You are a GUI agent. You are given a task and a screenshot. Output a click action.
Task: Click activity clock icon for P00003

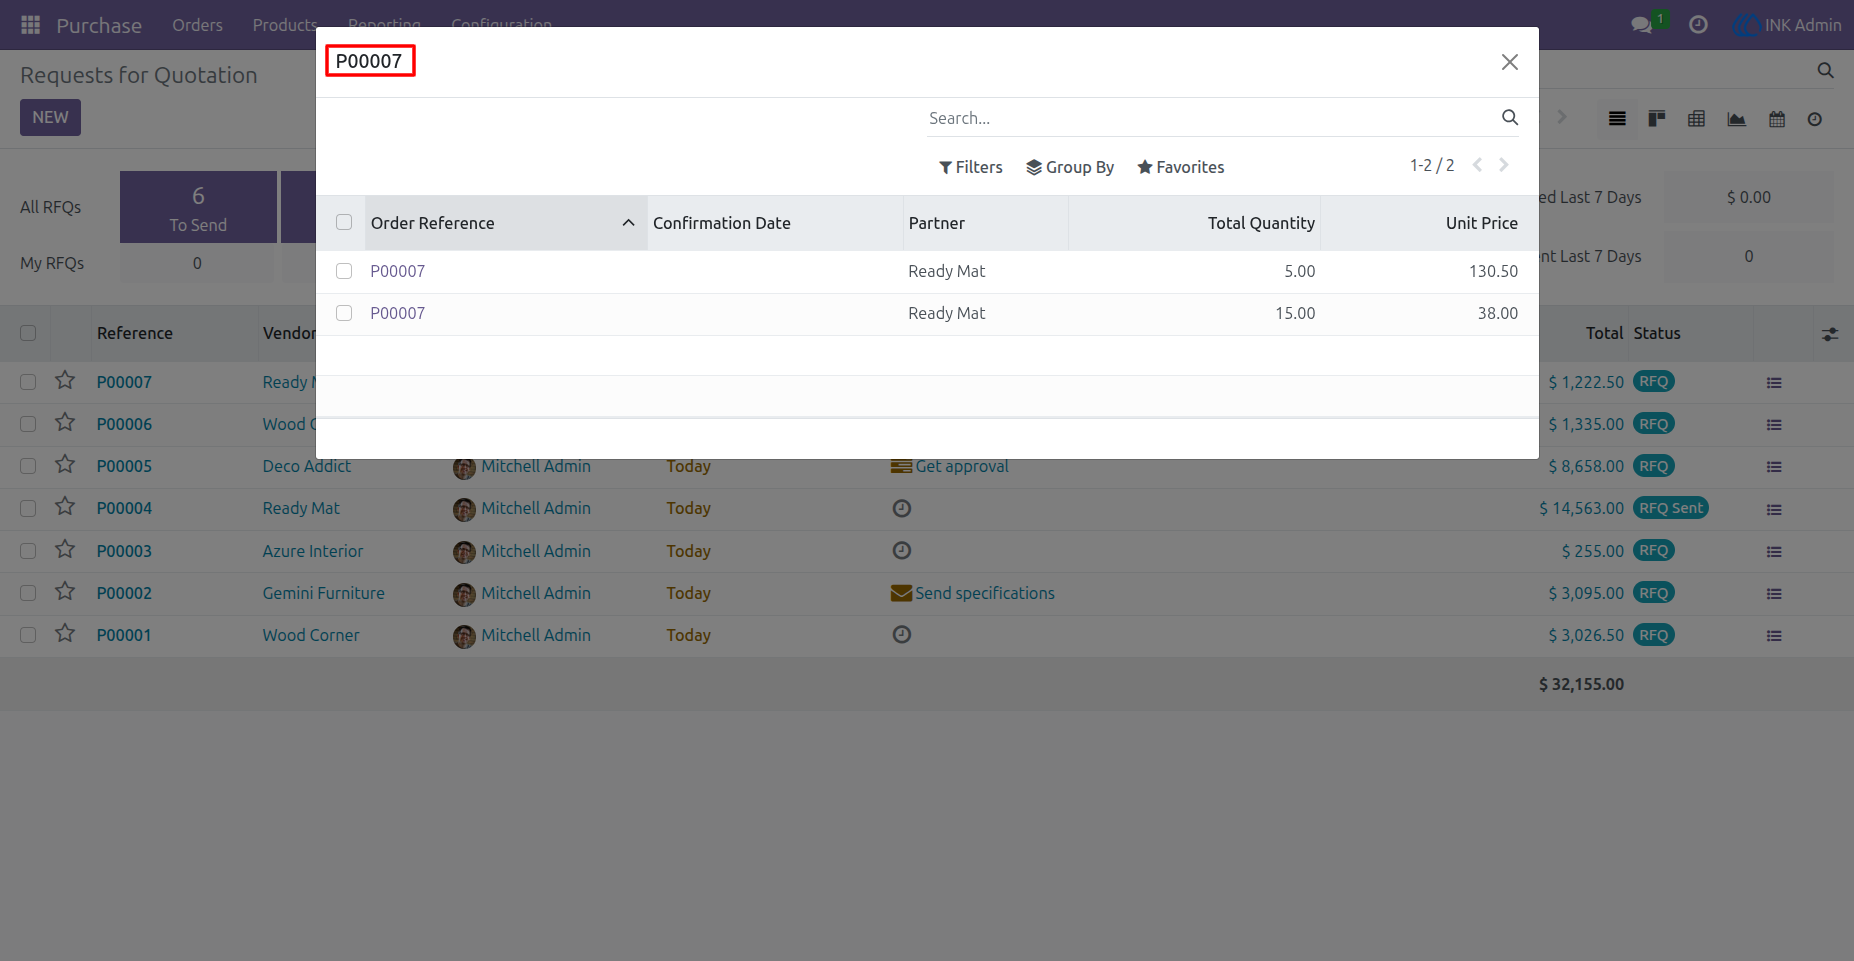coord(902,550)
